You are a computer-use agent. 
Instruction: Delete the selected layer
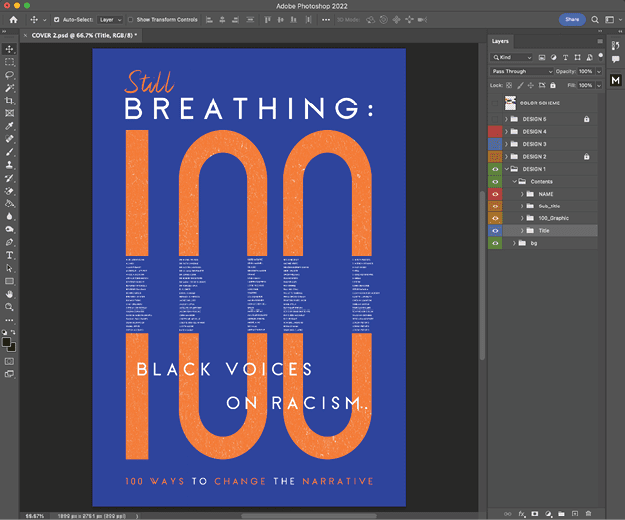click(x=588, y=514)
